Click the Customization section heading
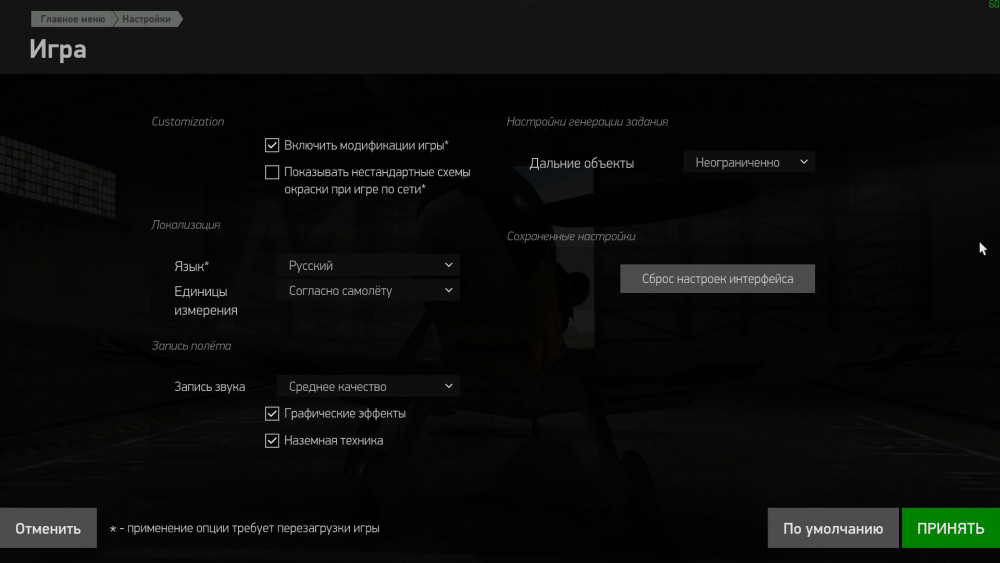The width and height of the screenshot is (1000, 563). click(188, 122)
